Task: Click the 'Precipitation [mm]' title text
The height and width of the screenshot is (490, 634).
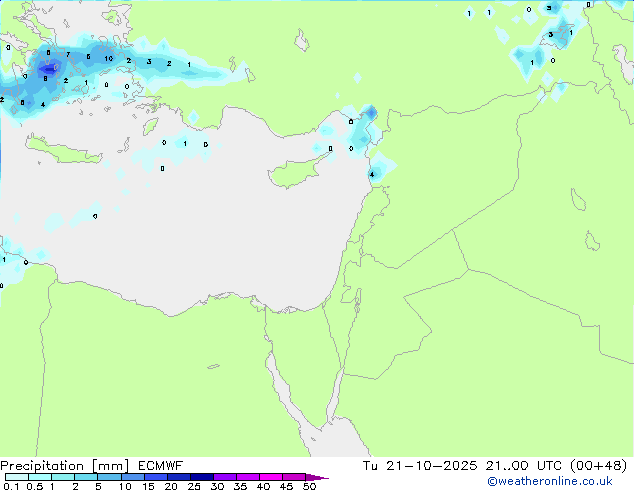Action: click(64, 466)
